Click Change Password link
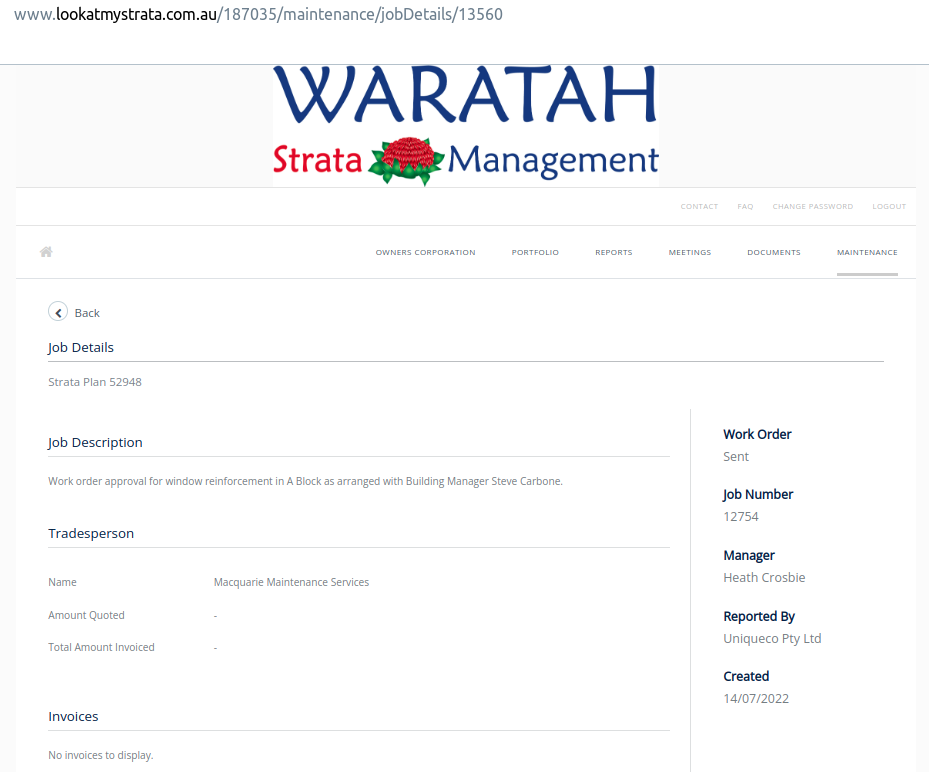Screen dimensions: 929x772 click(813, 206)
